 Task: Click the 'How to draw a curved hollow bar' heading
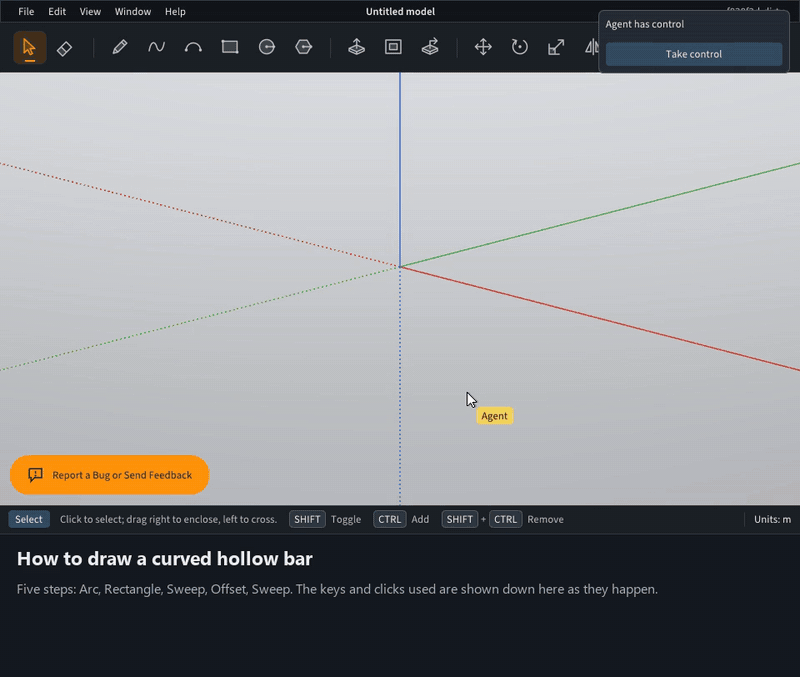coord(164,559)
